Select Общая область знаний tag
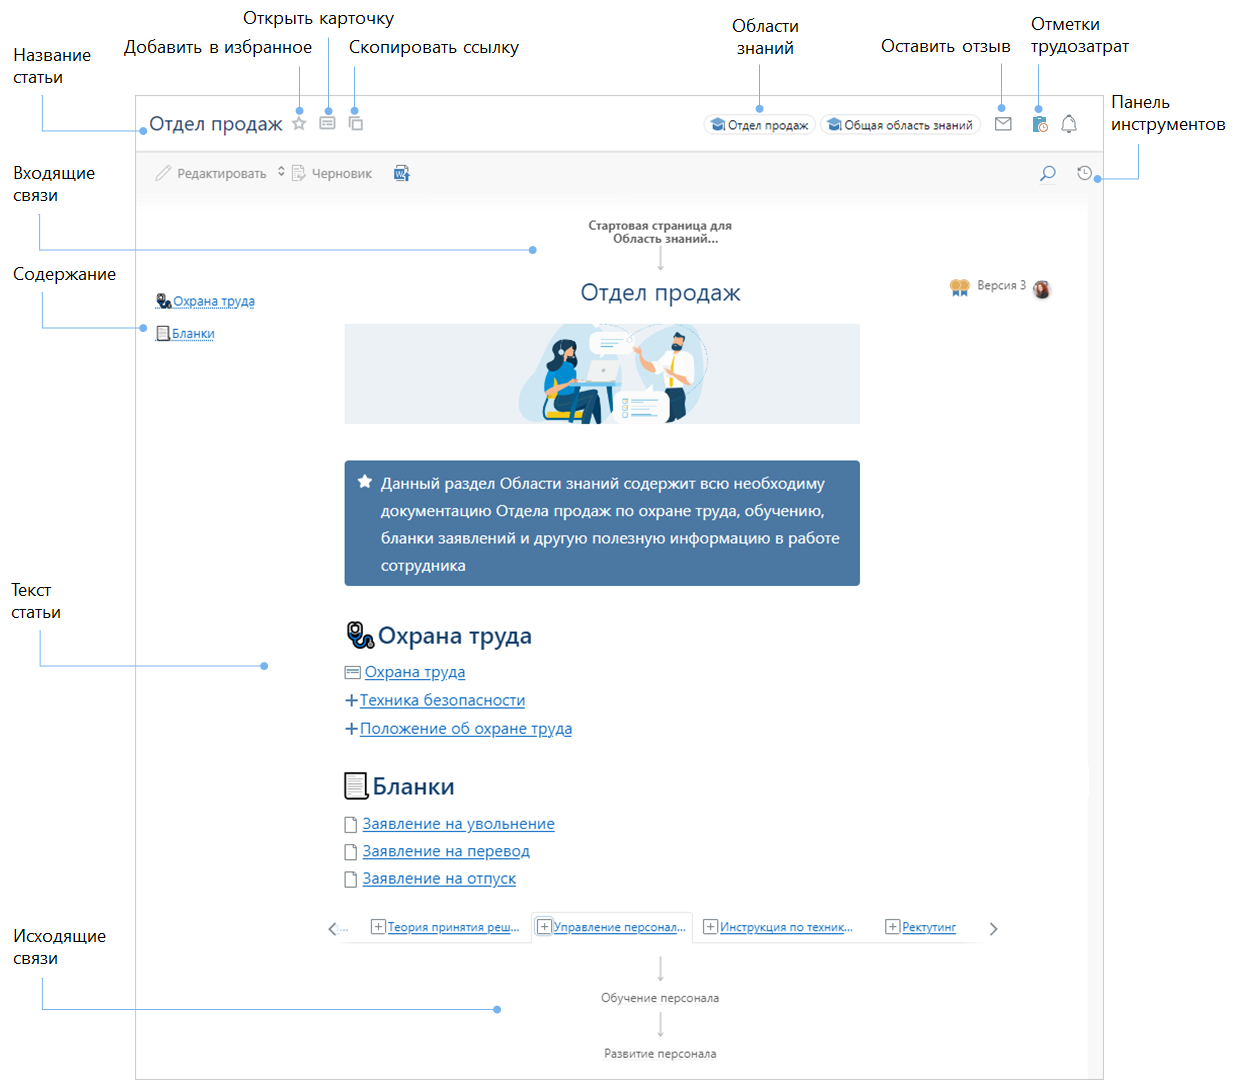The width and height of the screenshot is (1256, 1080). coord(900,125)
